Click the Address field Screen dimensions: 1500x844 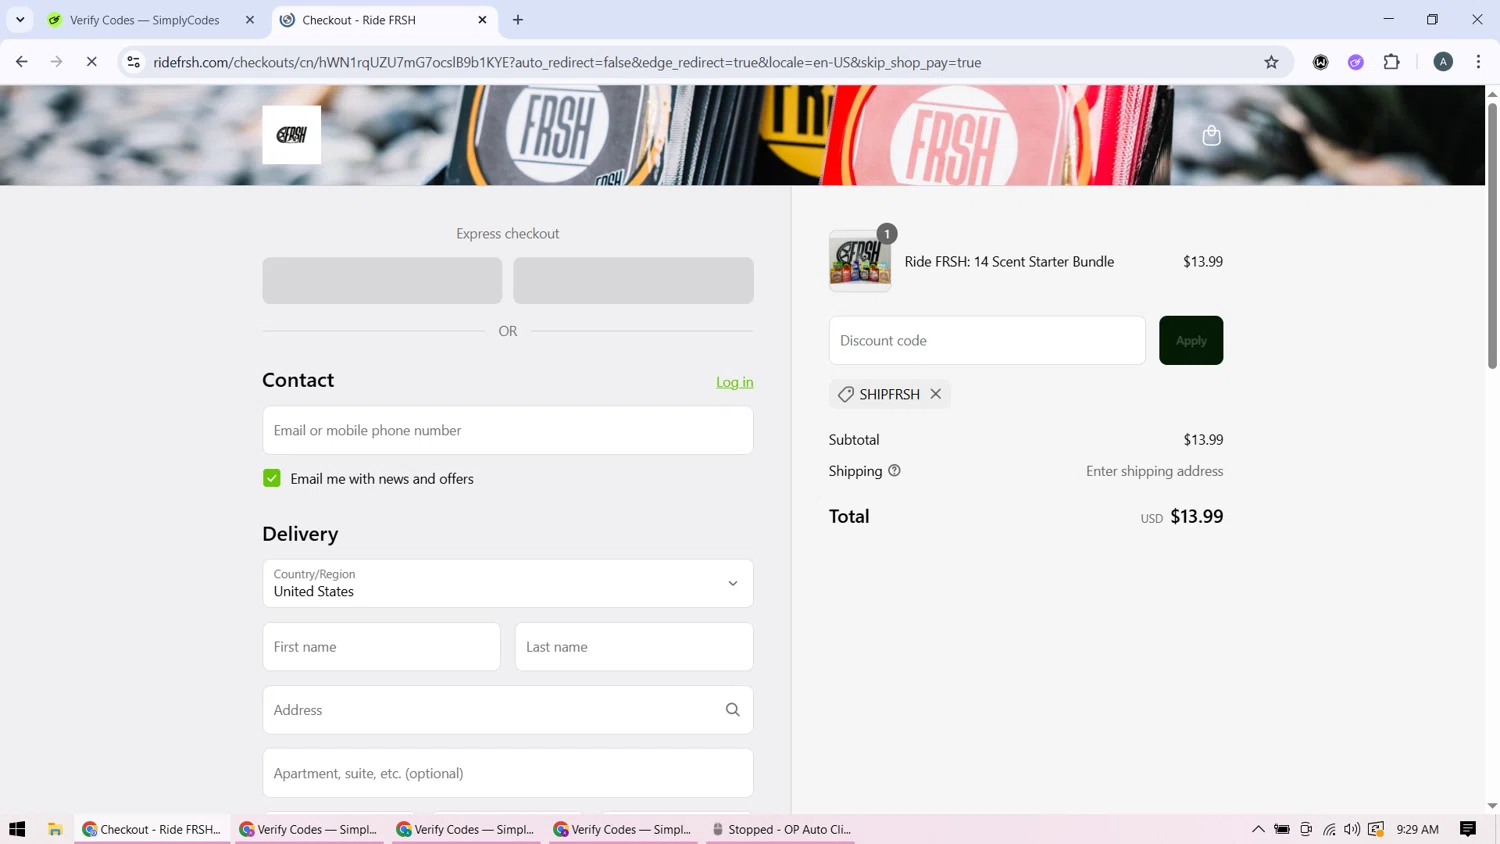pos(508,710)
